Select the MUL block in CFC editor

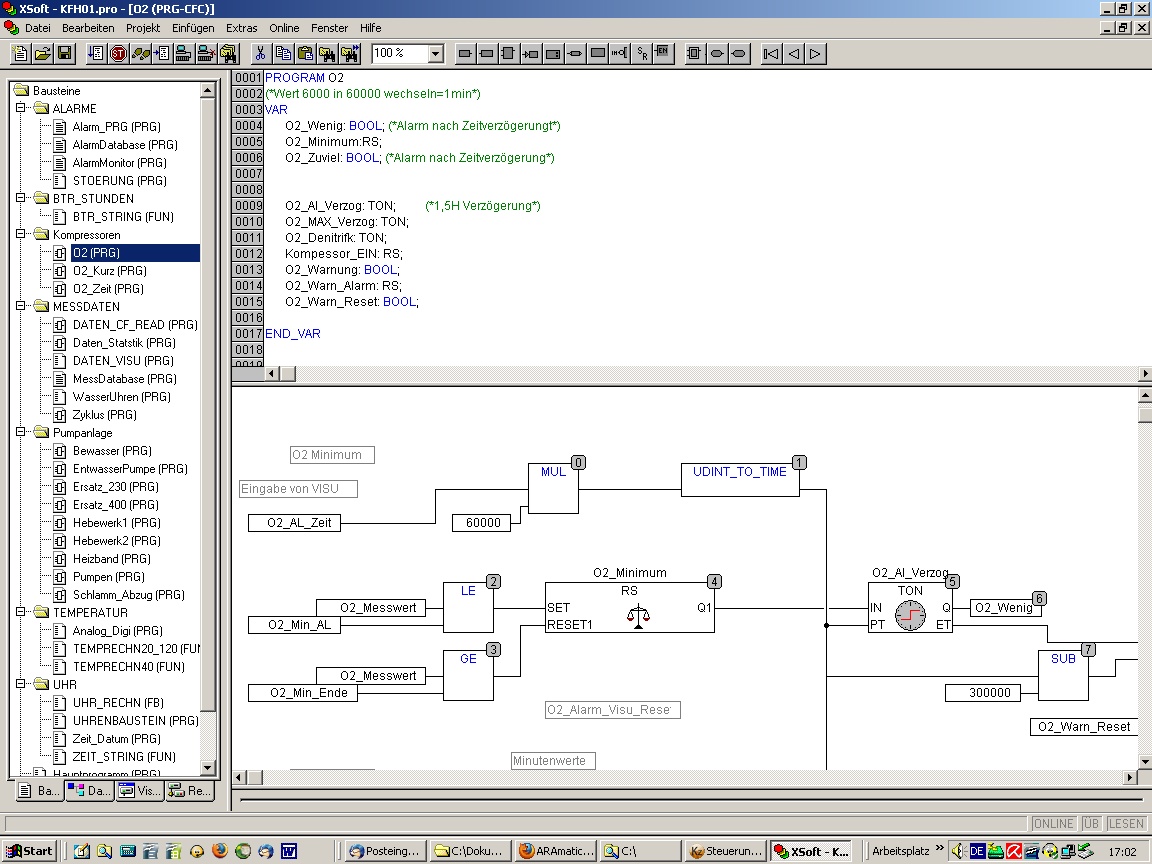pyautogui.click(x=553, y=488)
